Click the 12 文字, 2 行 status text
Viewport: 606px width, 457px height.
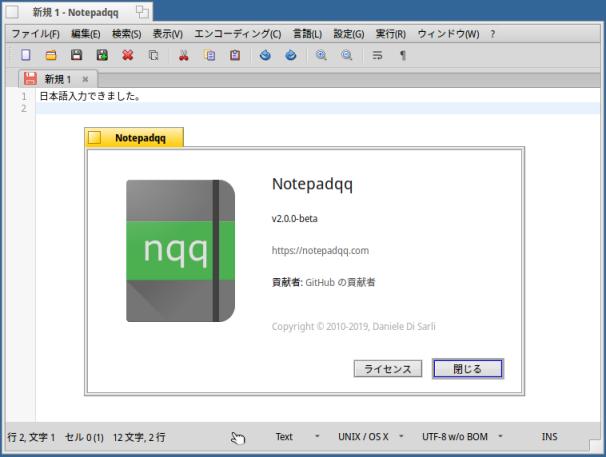[139, 437]
